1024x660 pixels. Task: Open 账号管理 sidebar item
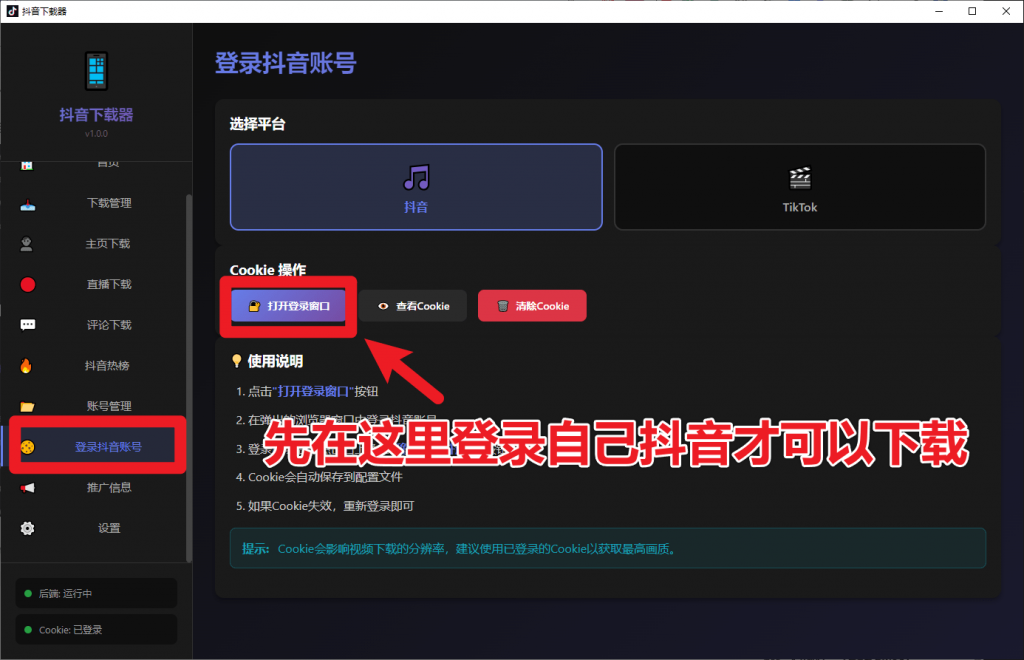(x=97, y=406)
